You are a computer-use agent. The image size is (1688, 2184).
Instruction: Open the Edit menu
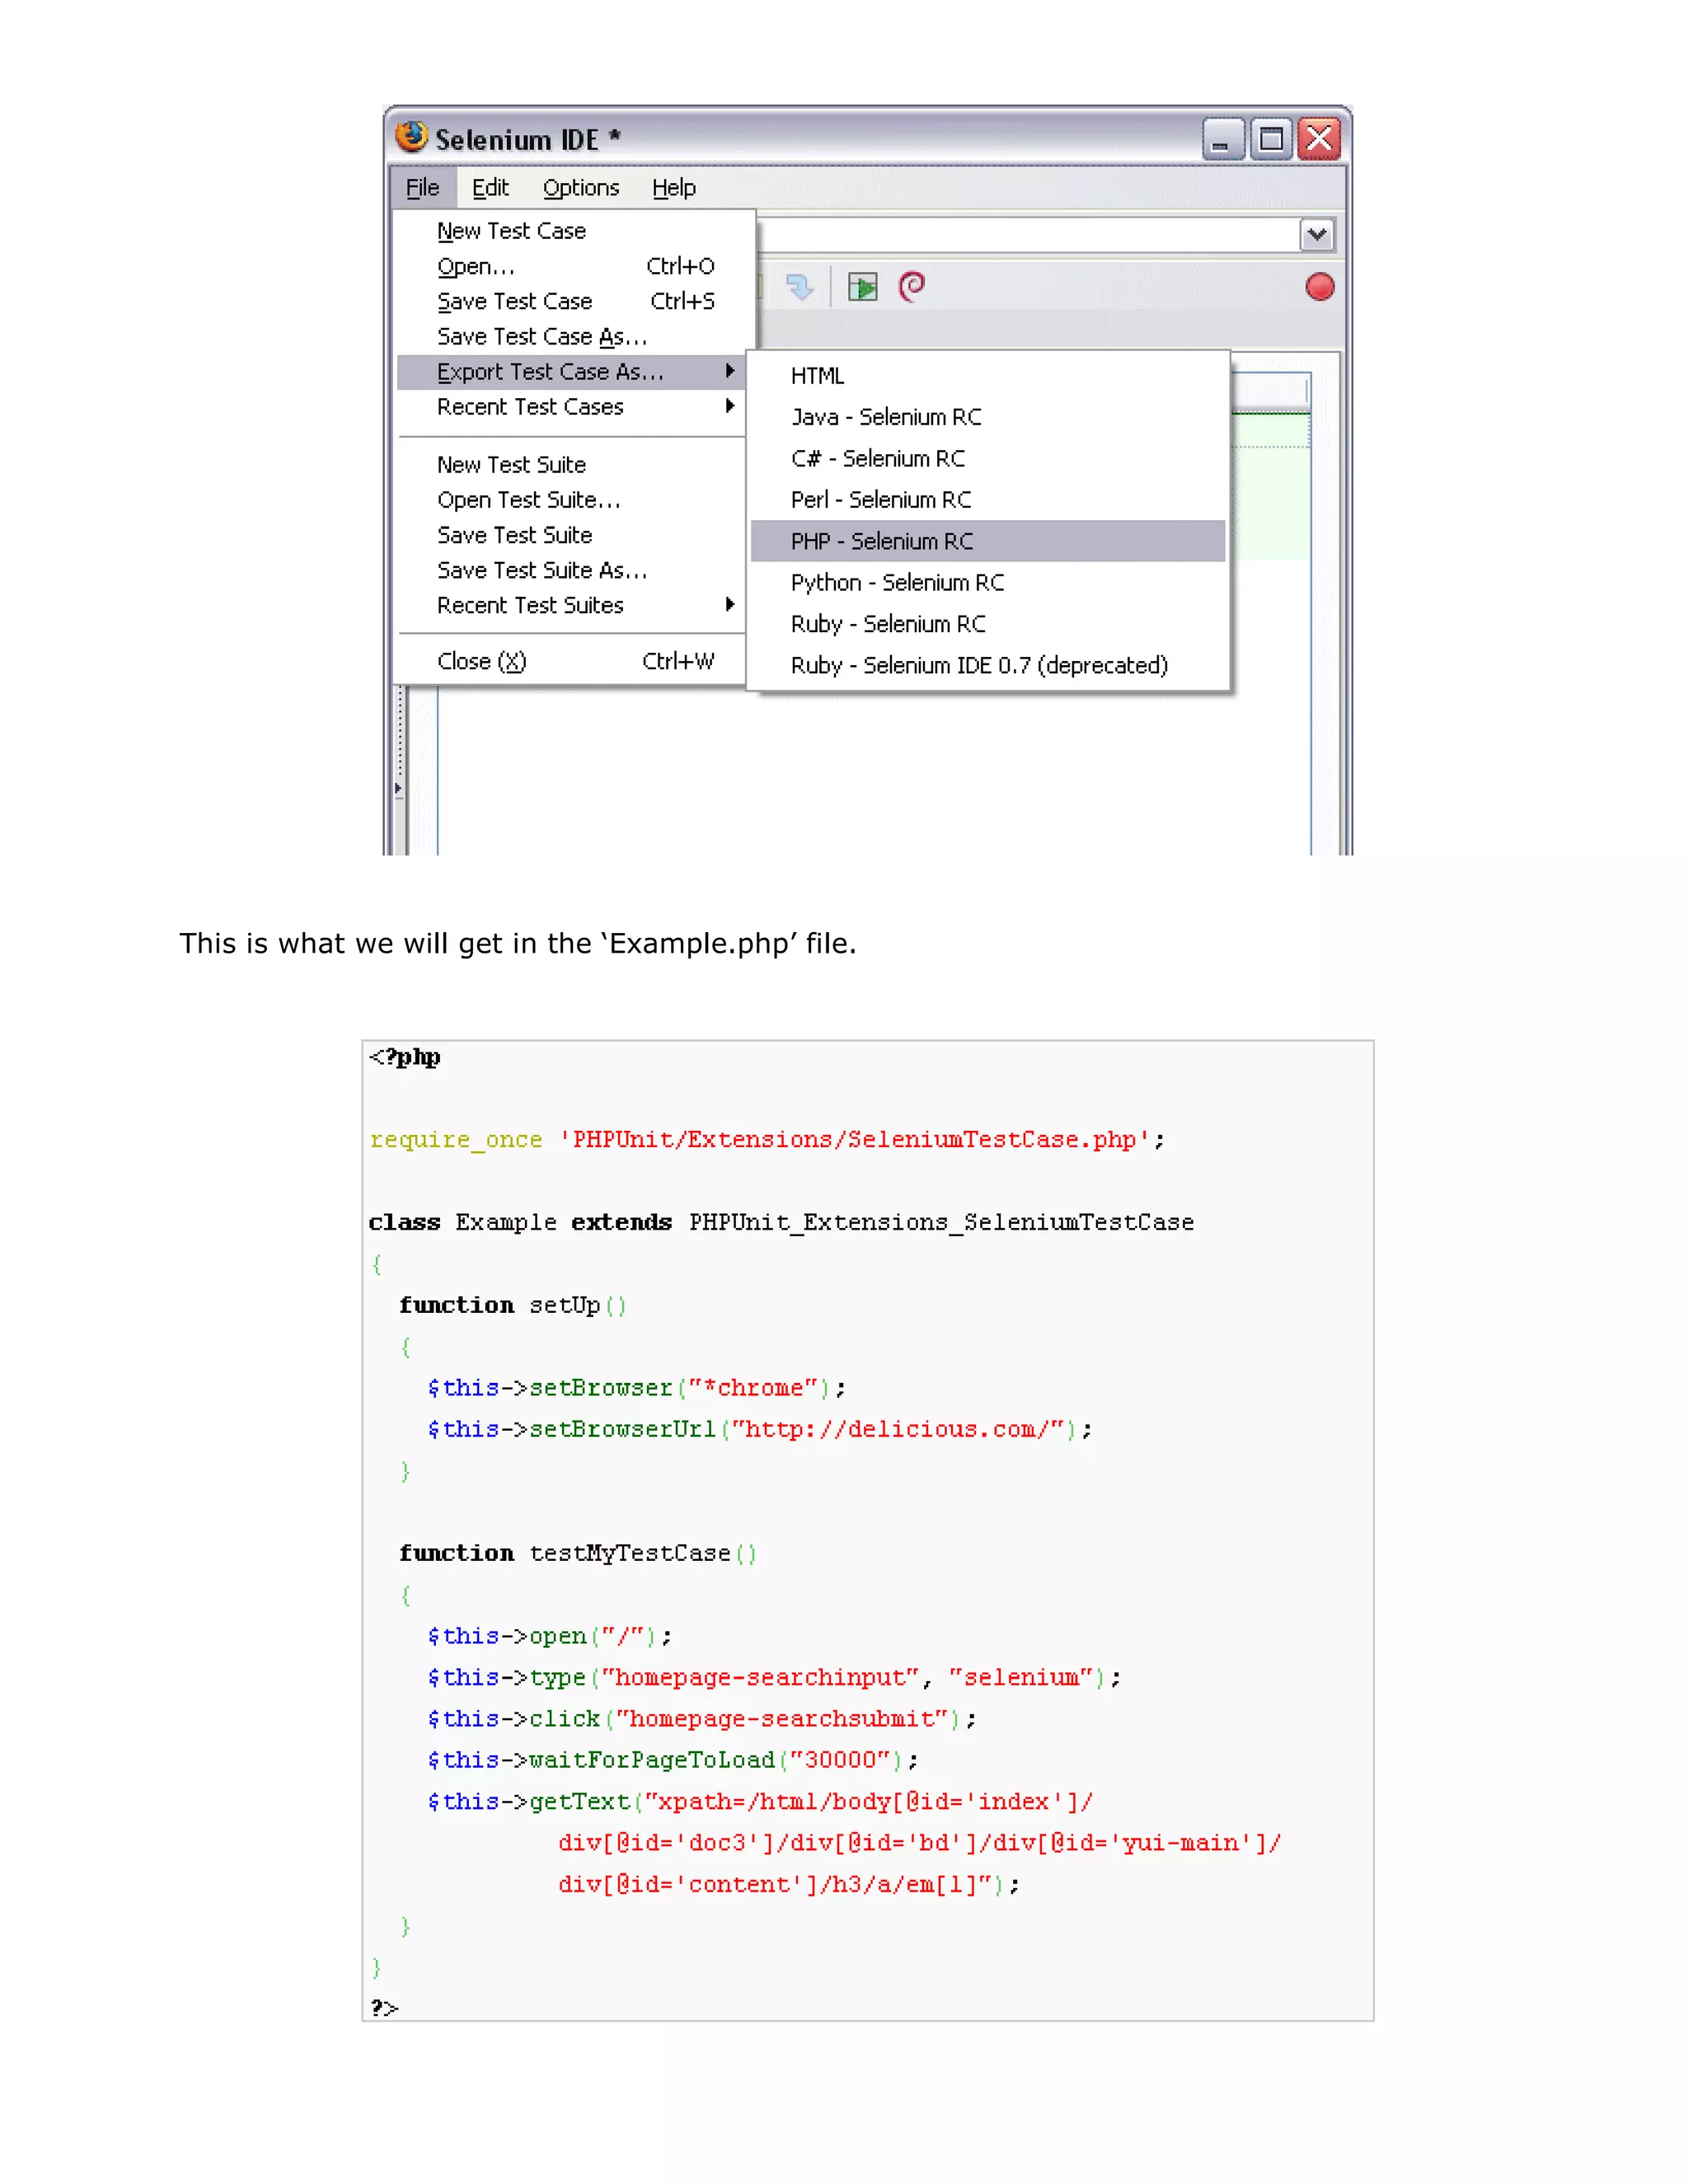click(x=490, y=188)
